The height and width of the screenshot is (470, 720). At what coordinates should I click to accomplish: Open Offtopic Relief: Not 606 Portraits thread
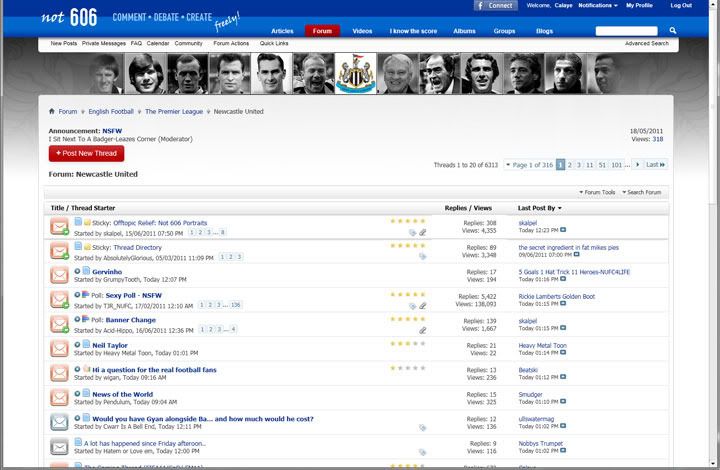tap(160, 223)
